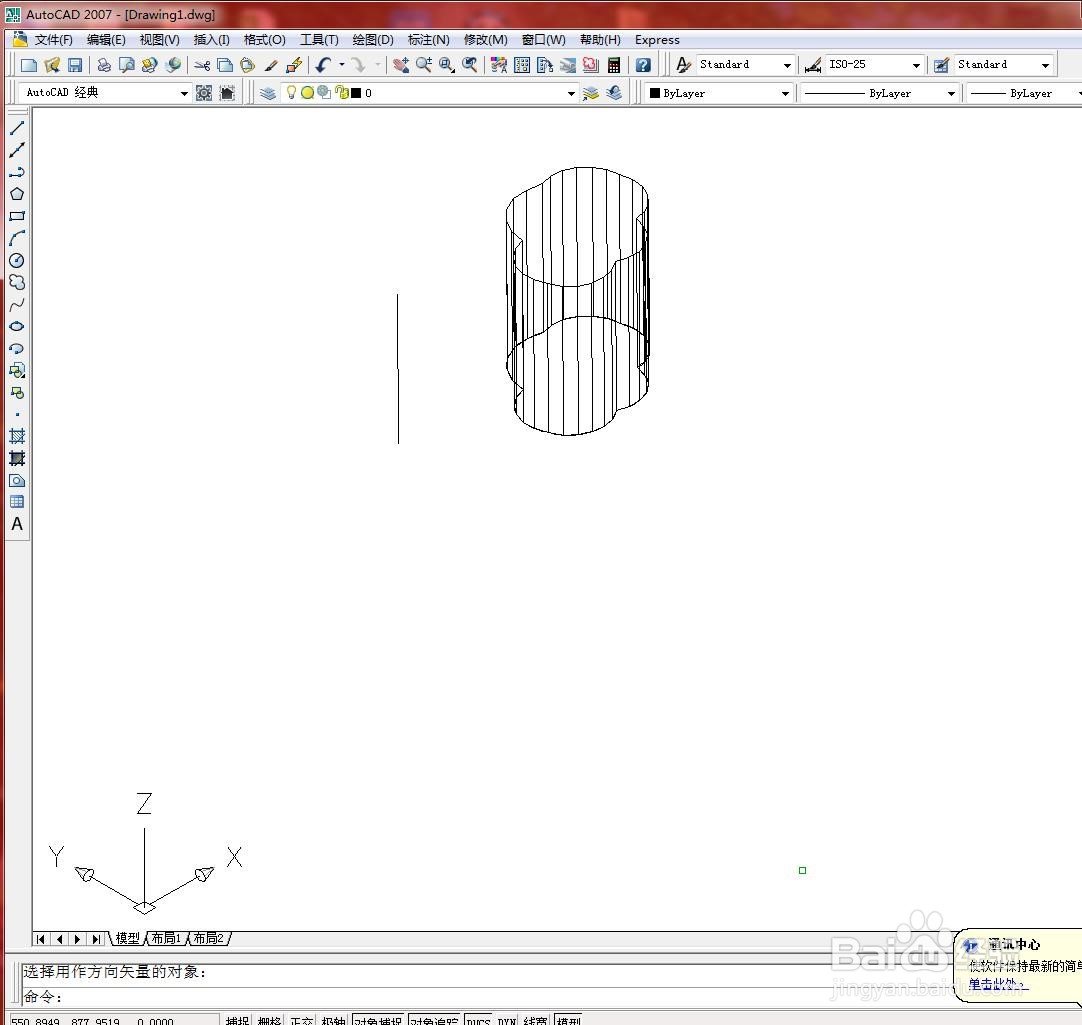
Task: Select the Hatch tool
Action: tap(17, 436)
